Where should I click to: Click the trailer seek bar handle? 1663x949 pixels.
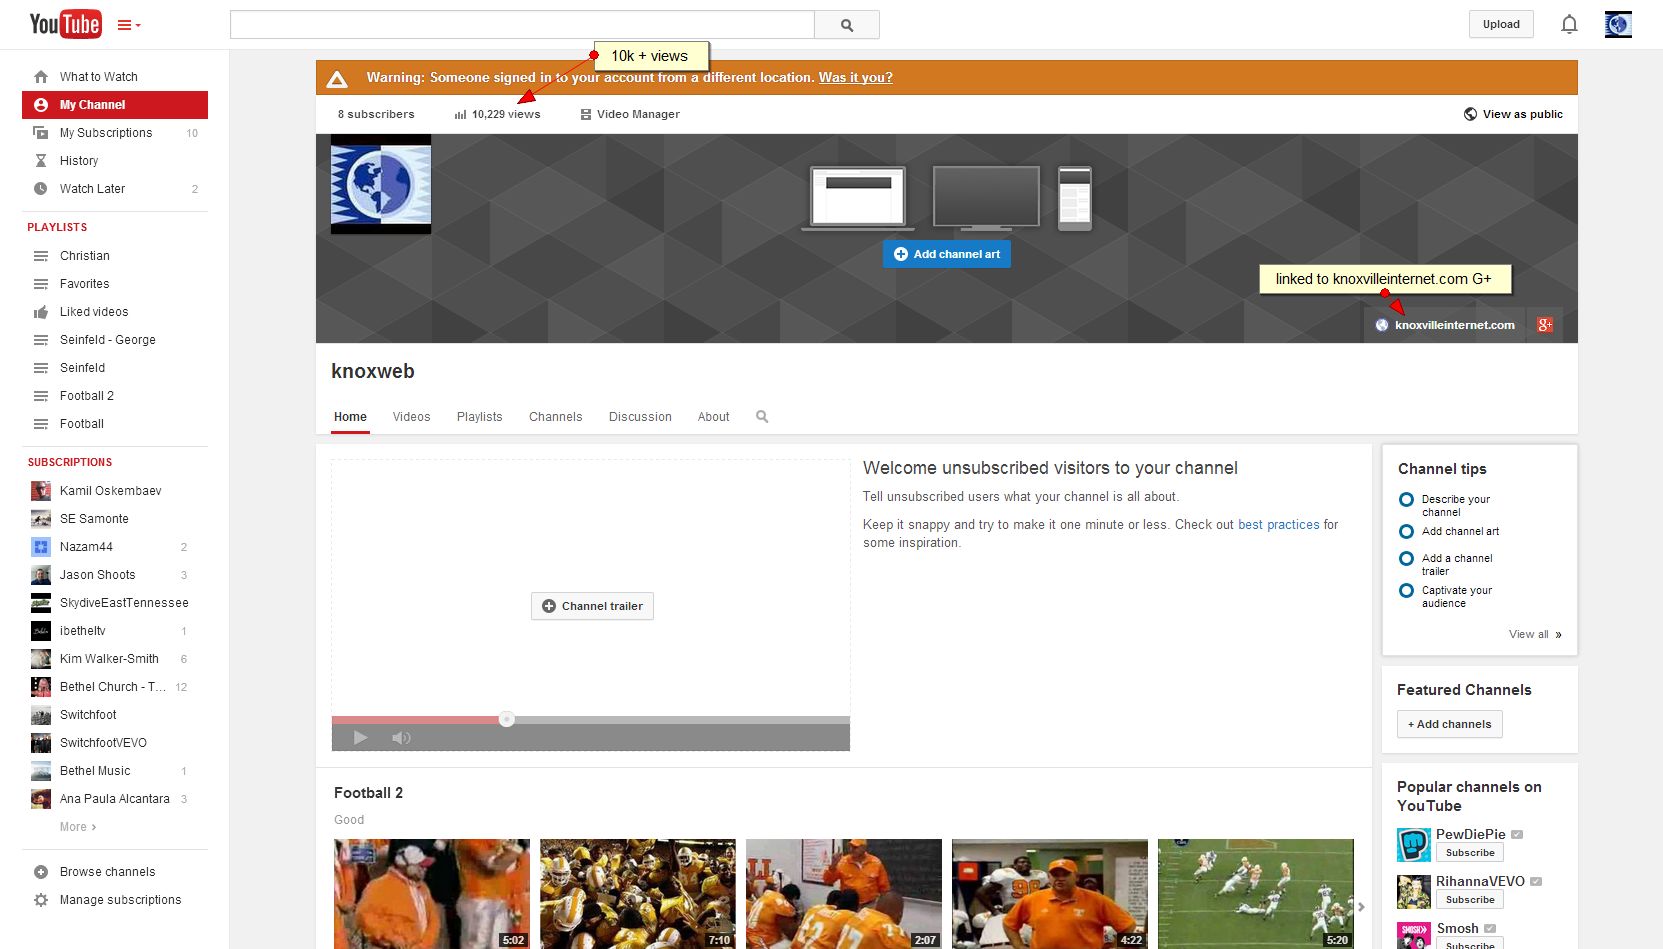(x=507, y=719)
